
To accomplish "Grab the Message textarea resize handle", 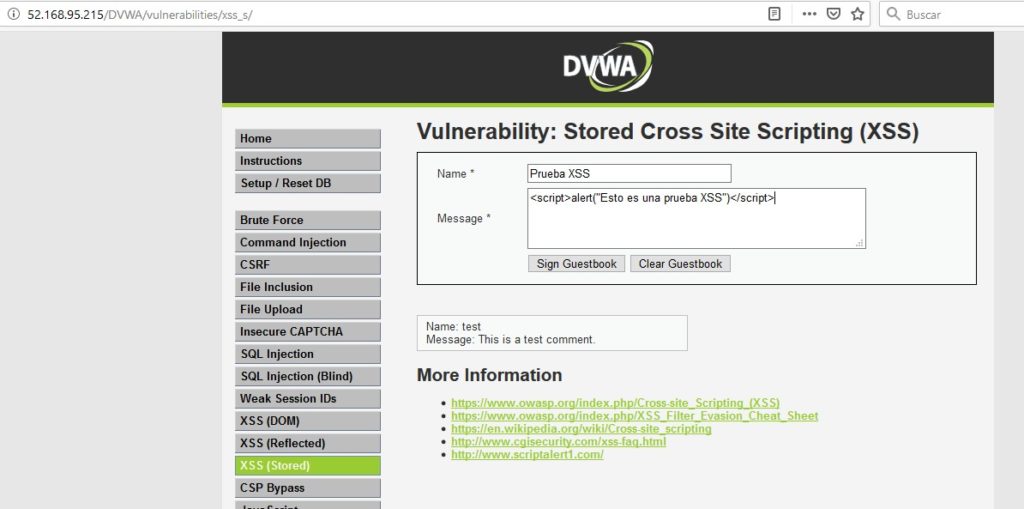I will tap(859, 242).
